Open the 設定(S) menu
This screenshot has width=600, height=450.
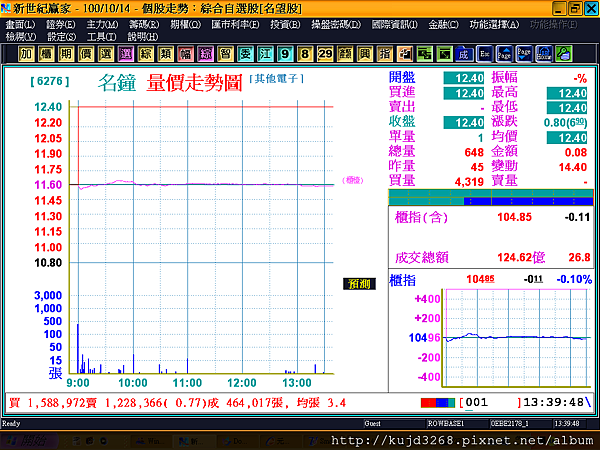(62, 37)
